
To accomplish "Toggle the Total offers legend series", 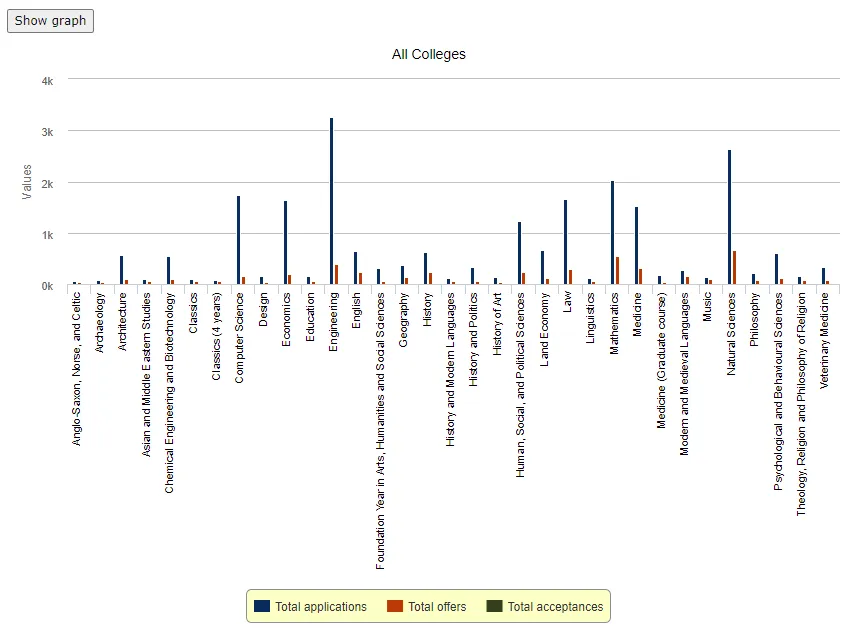I will click(x=426, y=607).
